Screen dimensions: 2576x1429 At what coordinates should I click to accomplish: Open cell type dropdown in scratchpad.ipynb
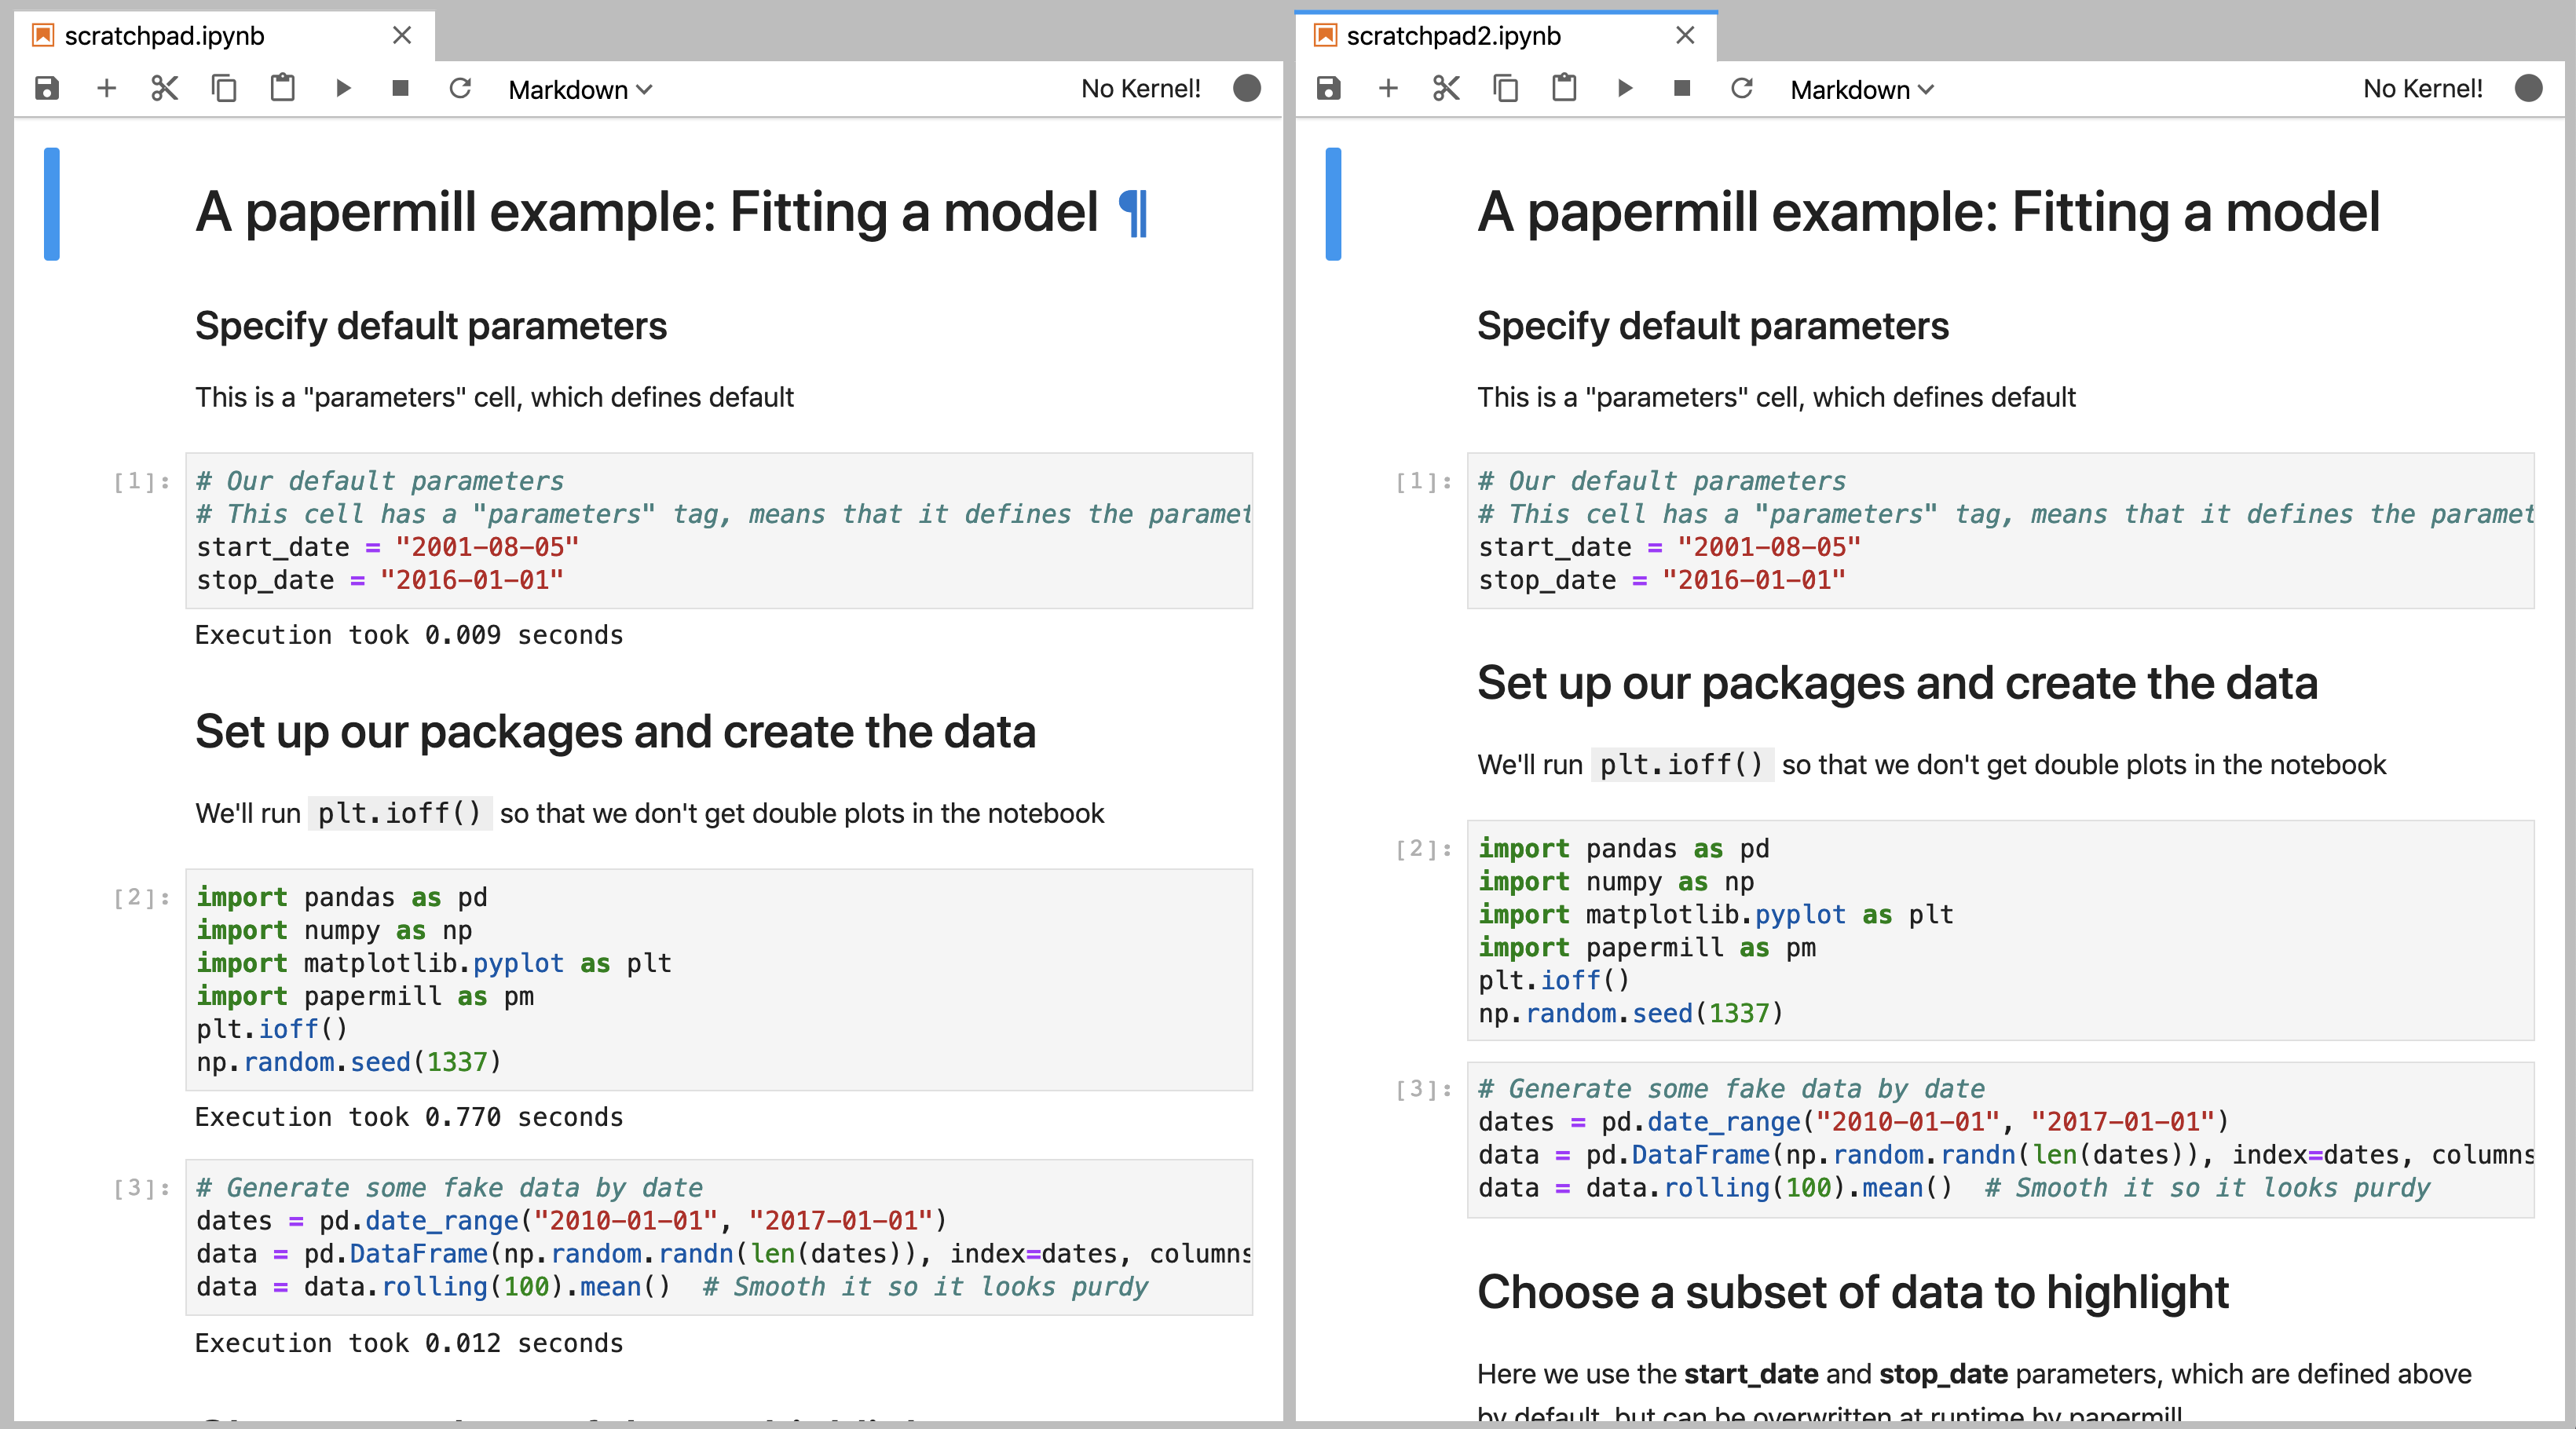click(580, 90)
